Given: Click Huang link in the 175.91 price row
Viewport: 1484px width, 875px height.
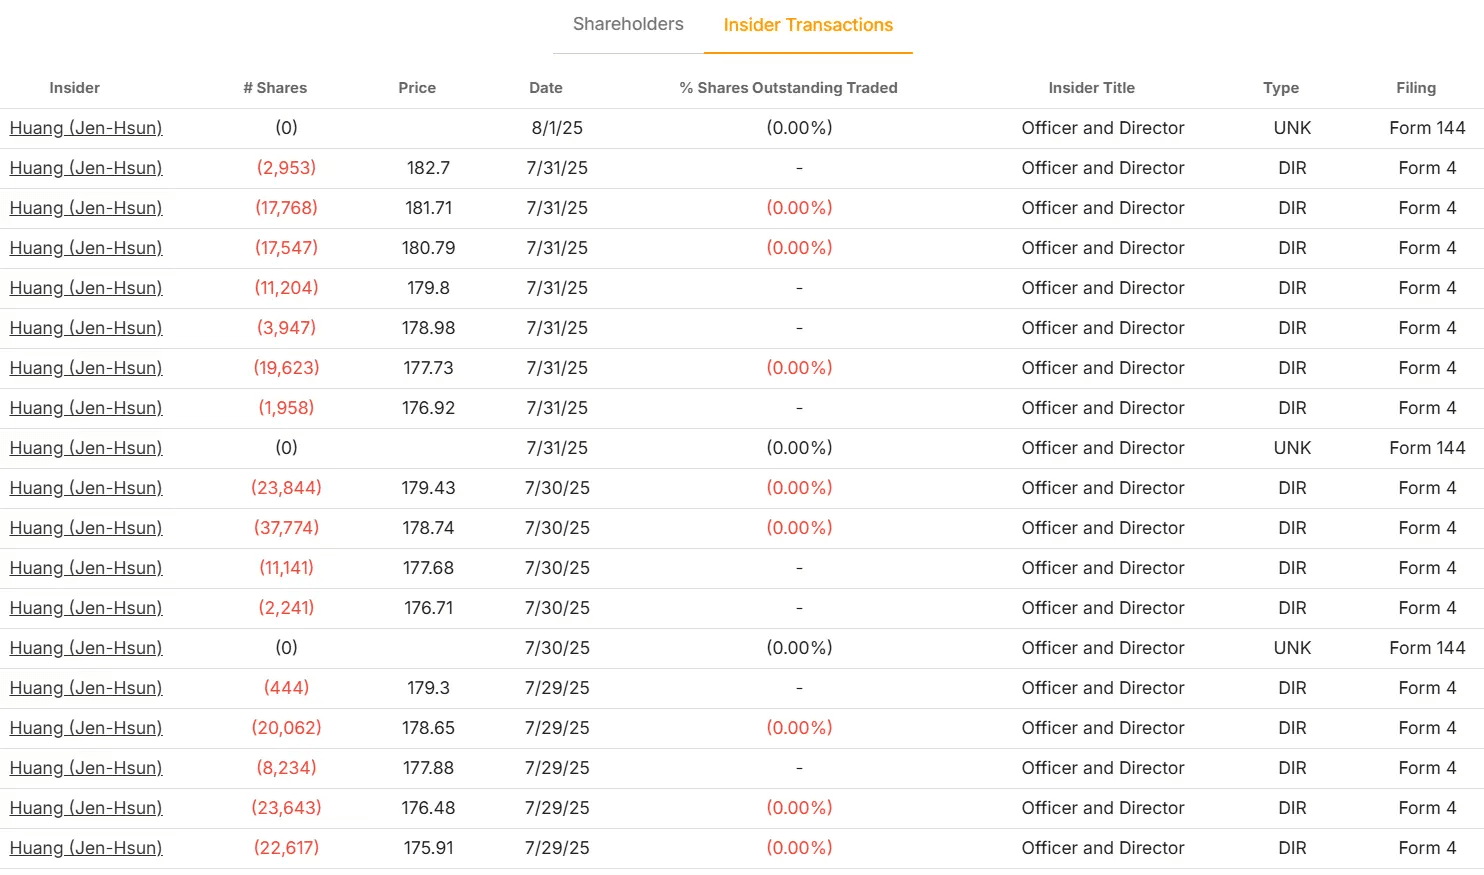Looking at the screenshot, I should 86,848.
